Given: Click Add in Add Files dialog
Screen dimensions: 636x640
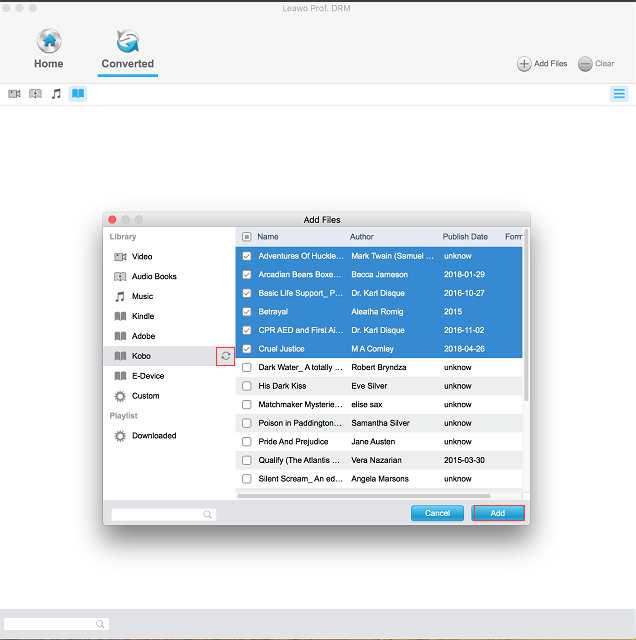Looking at the screenshot, I should [x=498, y=513].
